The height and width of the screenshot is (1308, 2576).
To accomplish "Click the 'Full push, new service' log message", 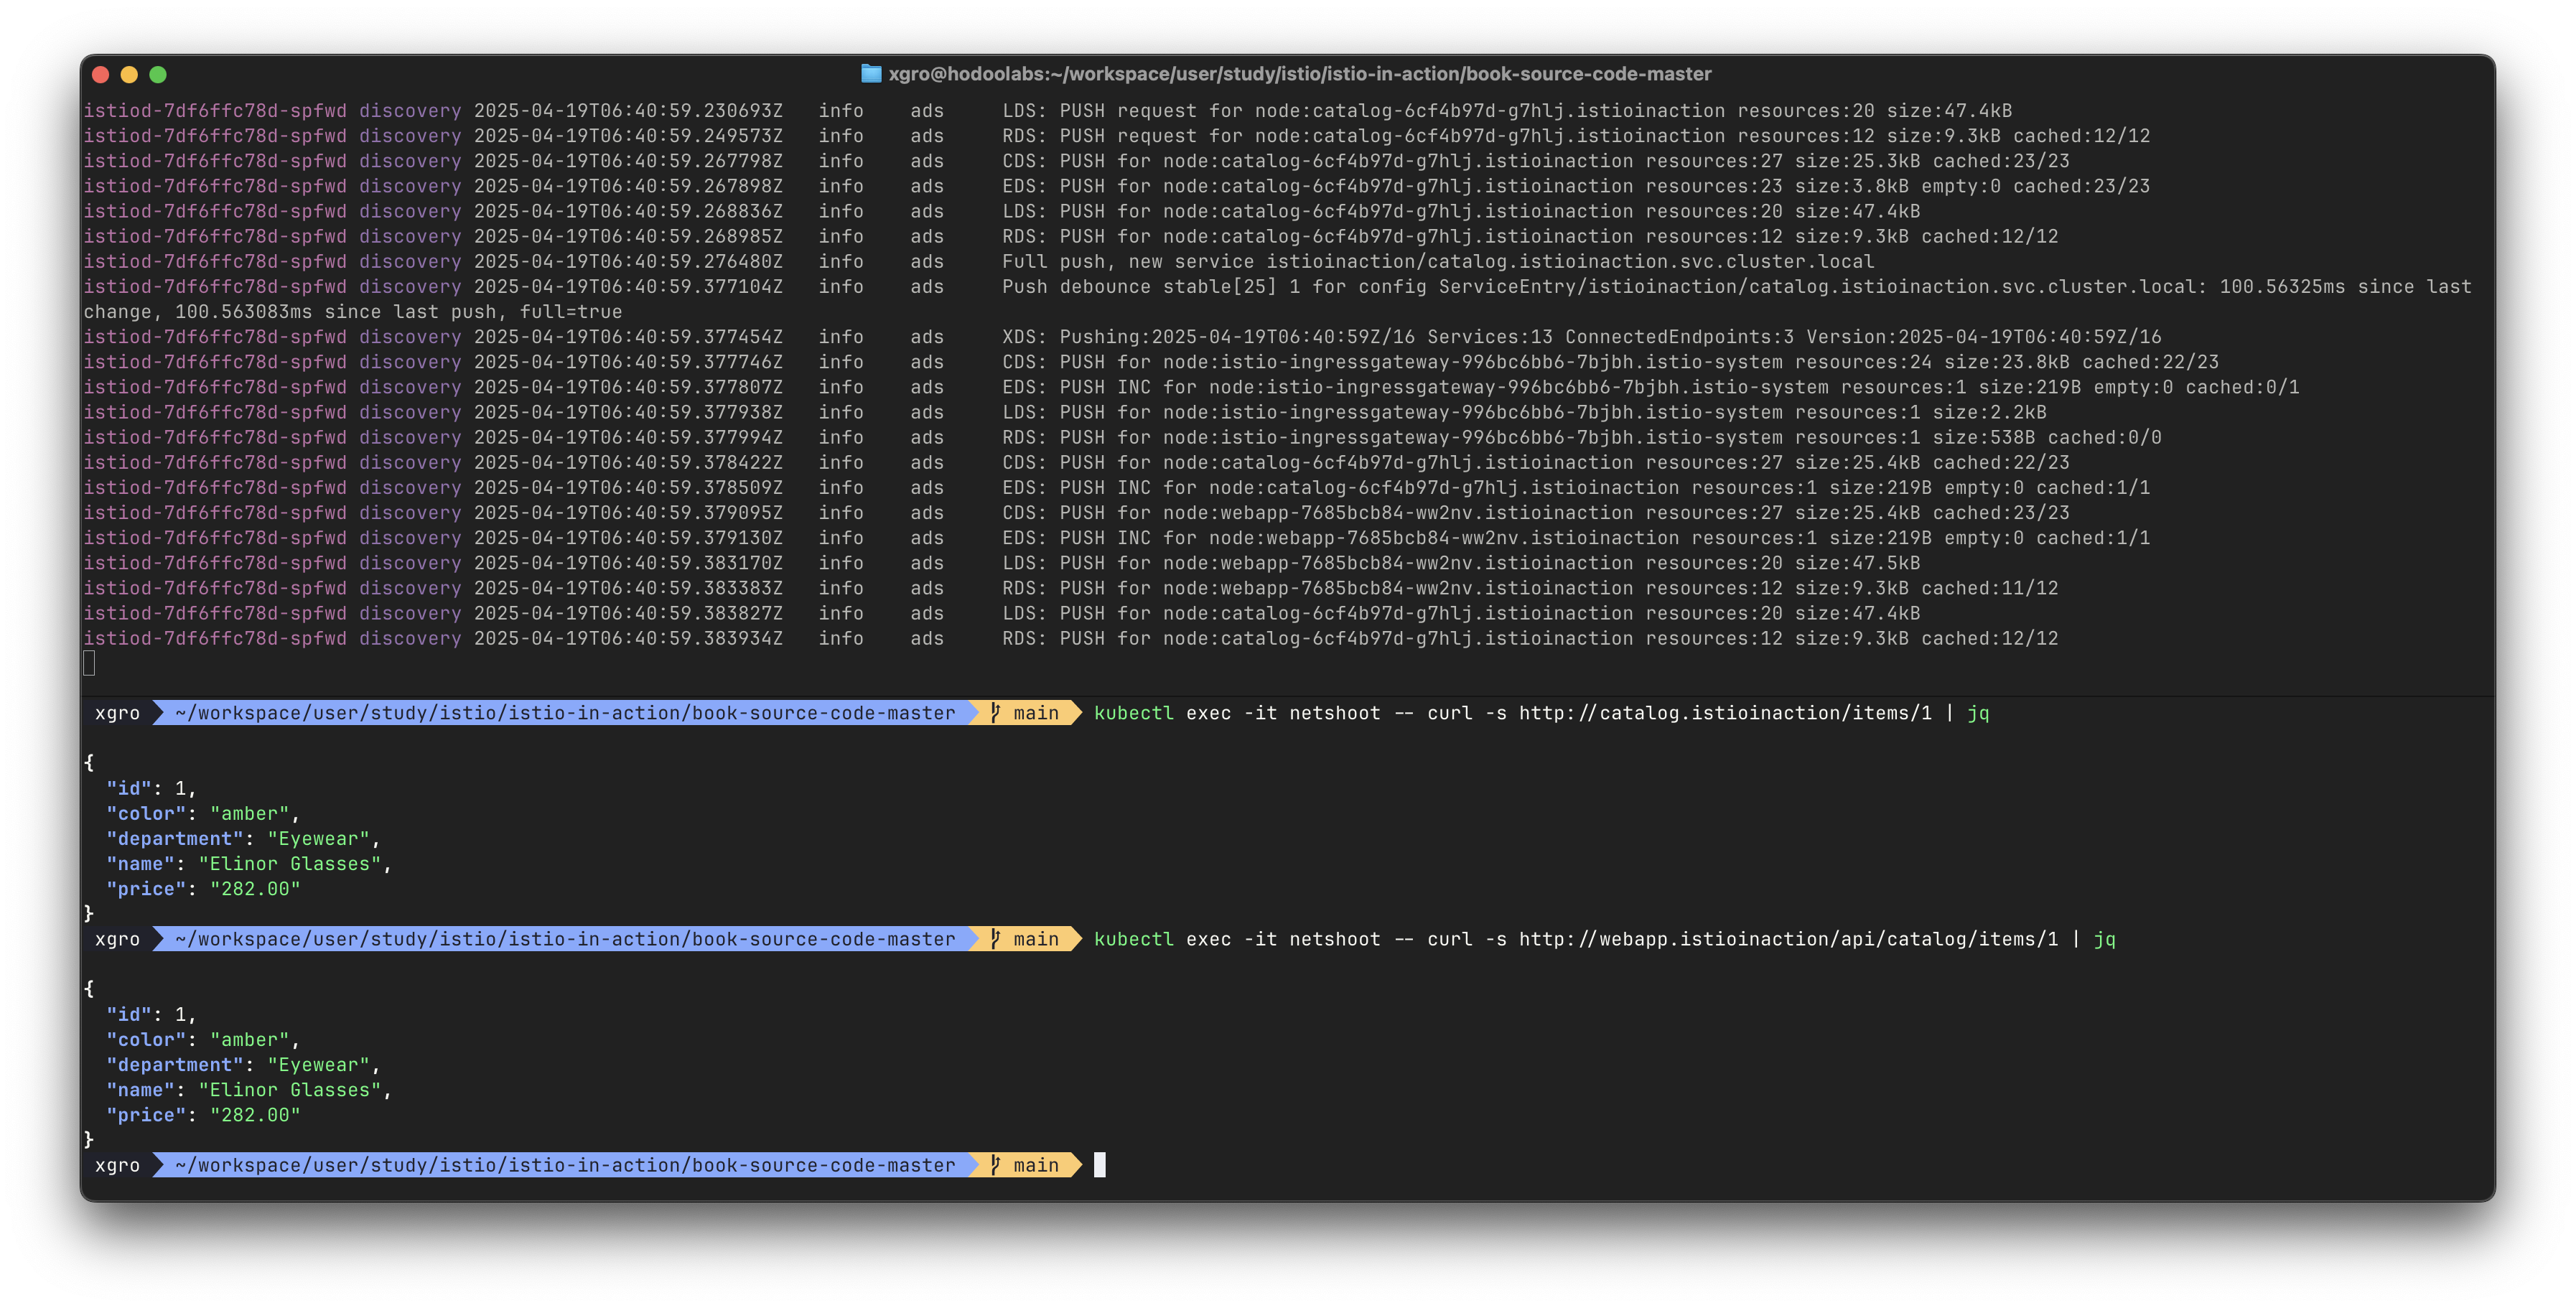I will 1438,261.
